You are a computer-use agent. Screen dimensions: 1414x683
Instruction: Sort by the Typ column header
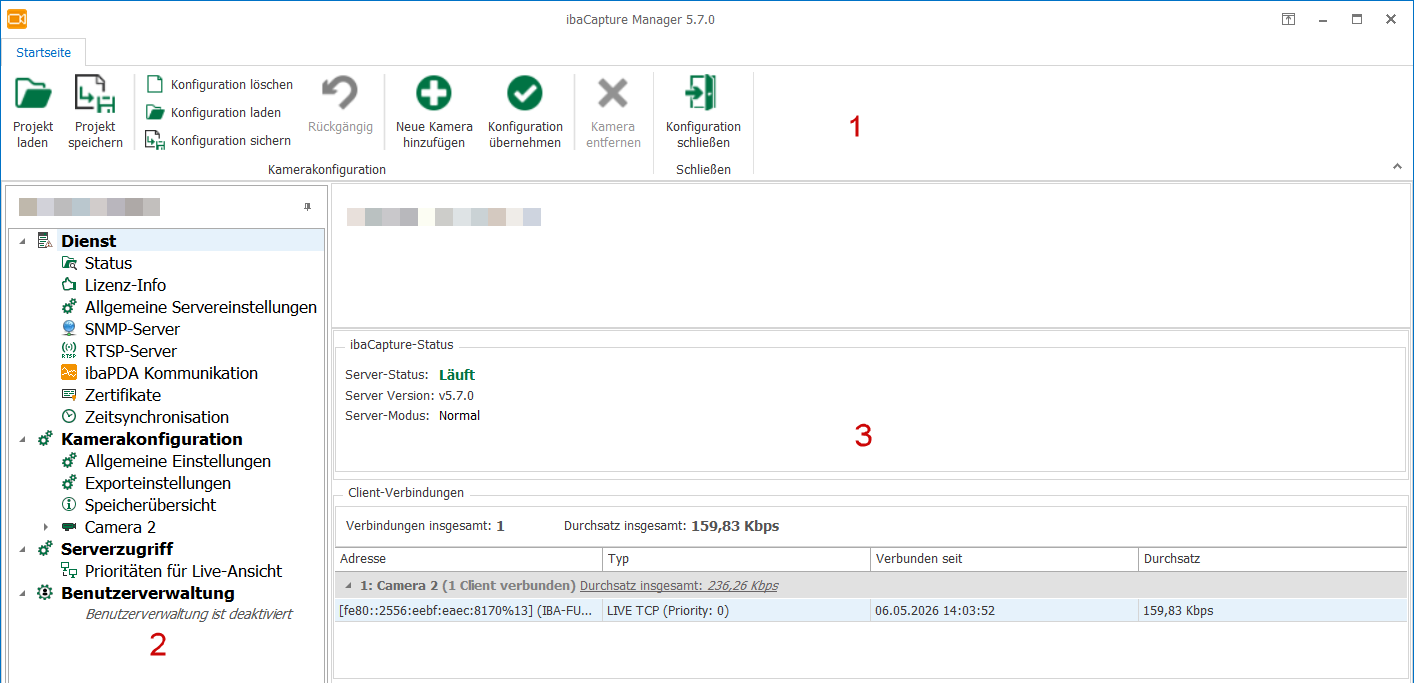[x=736, y=559]
